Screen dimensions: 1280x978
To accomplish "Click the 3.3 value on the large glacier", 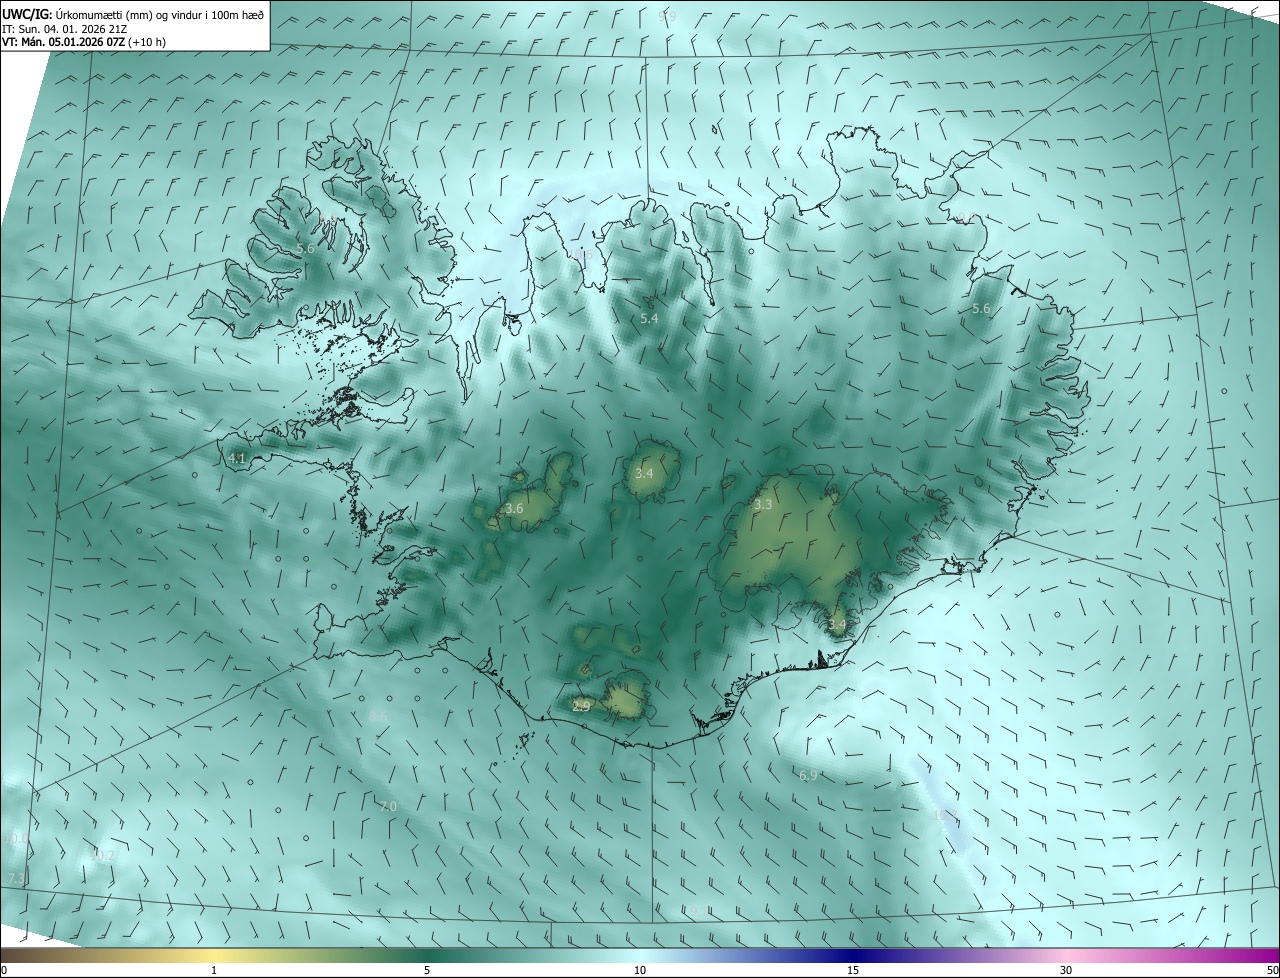I will pos(763,505).
